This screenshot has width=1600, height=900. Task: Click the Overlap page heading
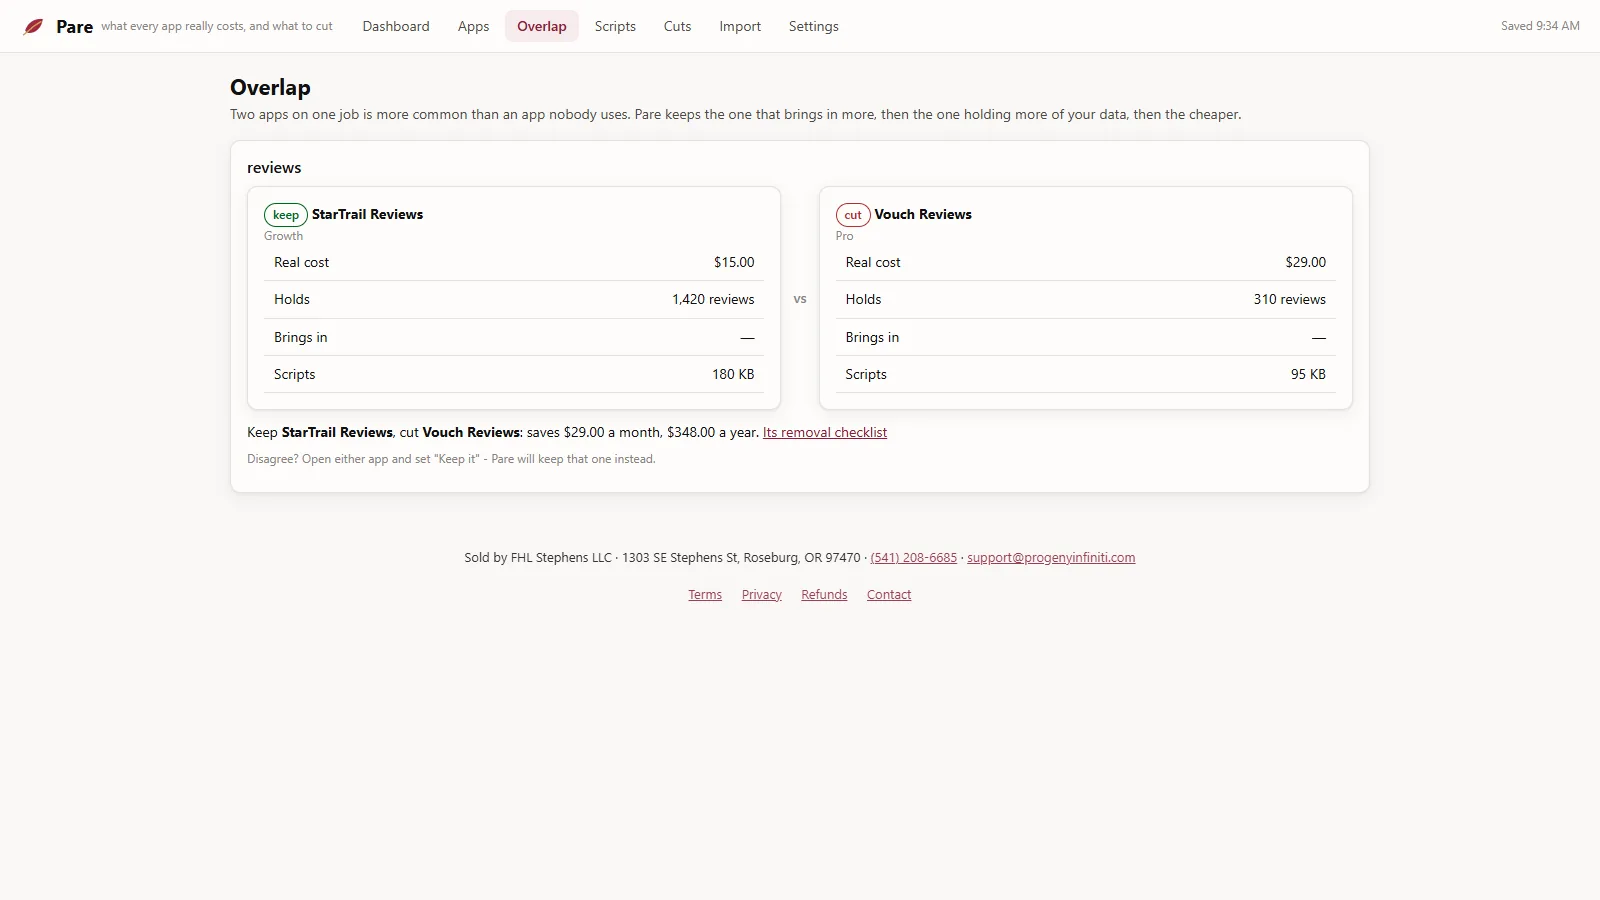pos(270,87)
